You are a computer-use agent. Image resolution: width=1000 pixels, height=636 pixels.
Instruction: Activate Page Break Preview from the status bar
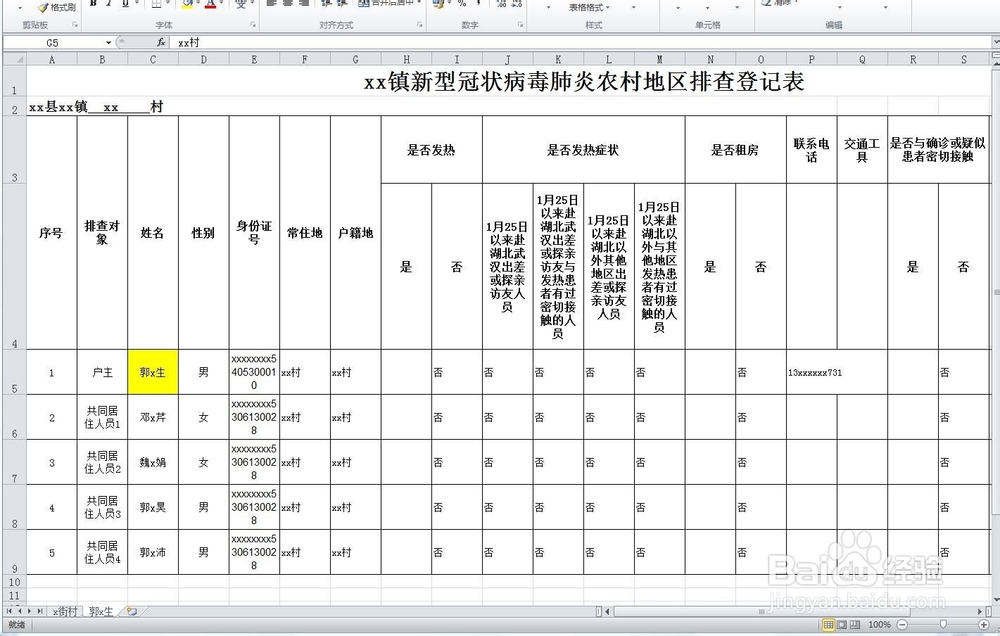(x=856, y=623)
